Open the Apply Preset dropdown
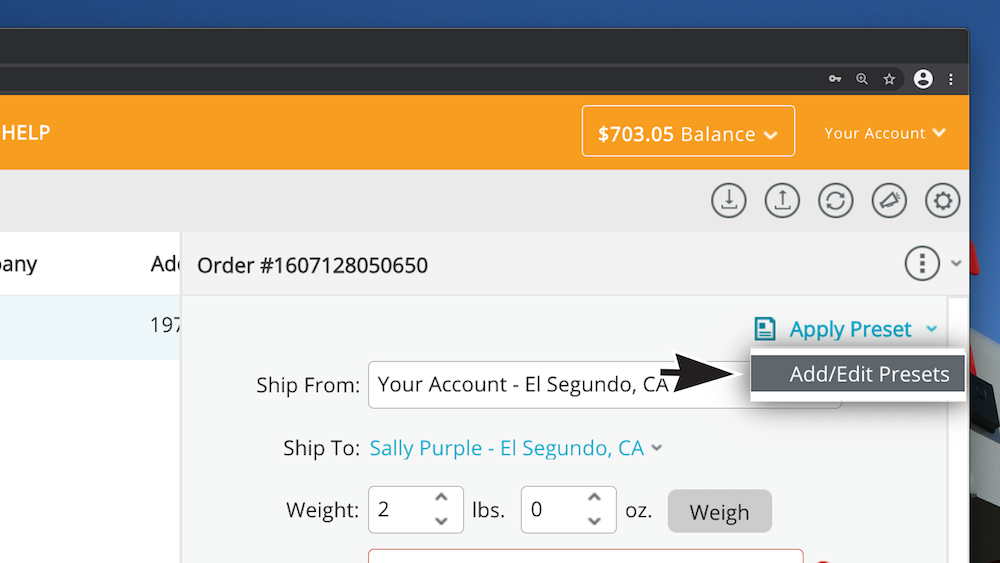 pos(846,329)
